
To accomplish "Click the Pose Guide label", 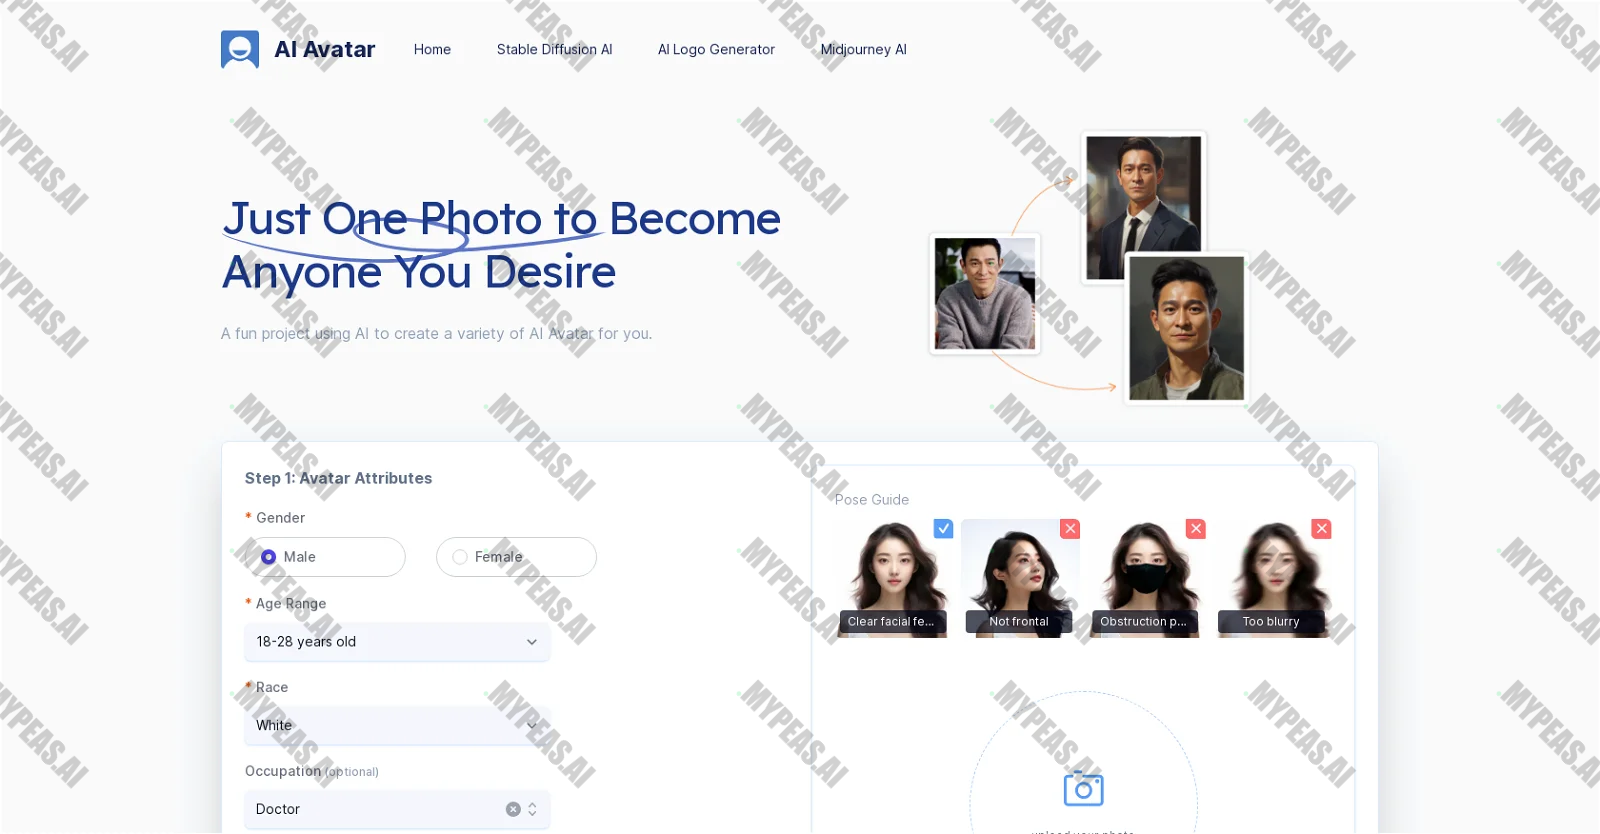I will [872, 500].
